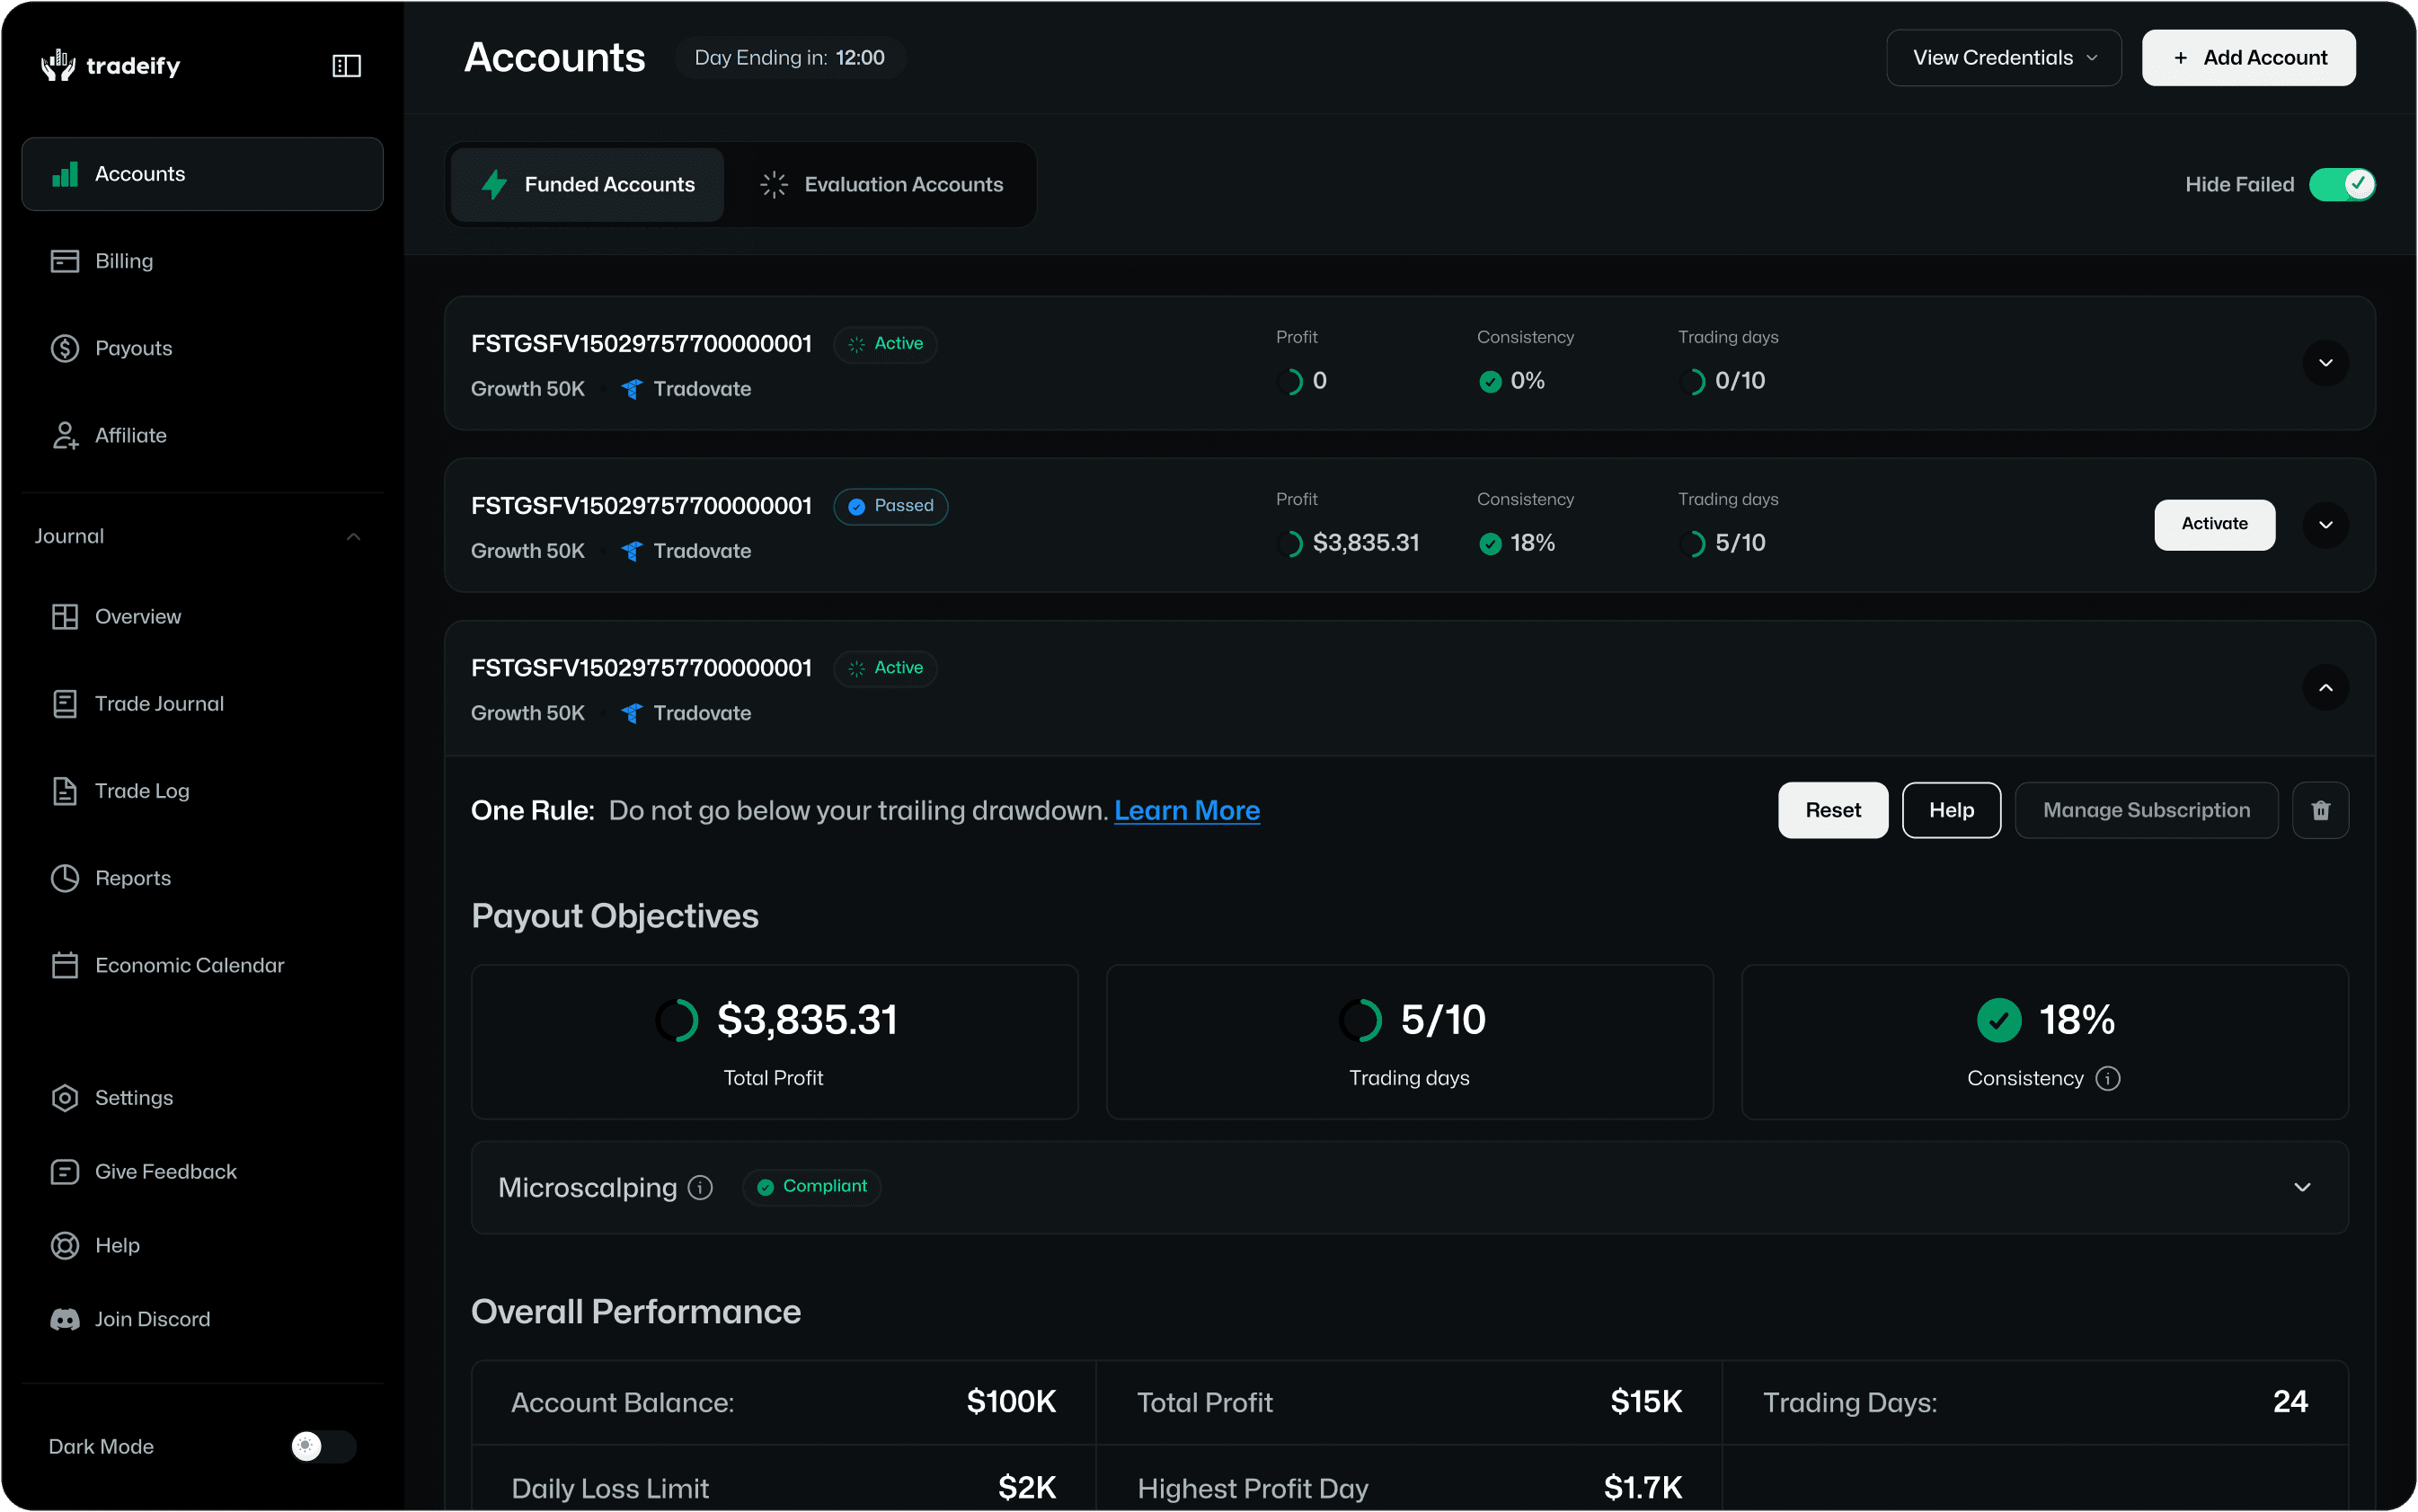
Task: Toggle the Hide Failed switch
Action: point(2341,184)
